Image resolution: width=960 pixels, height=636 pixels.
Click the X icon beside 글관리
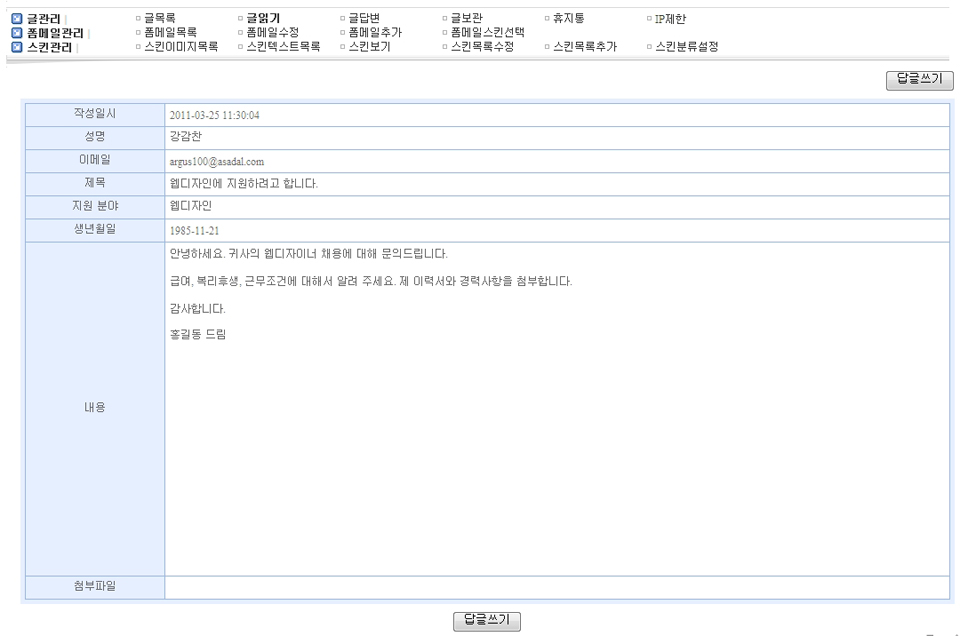tap(16, 19)
